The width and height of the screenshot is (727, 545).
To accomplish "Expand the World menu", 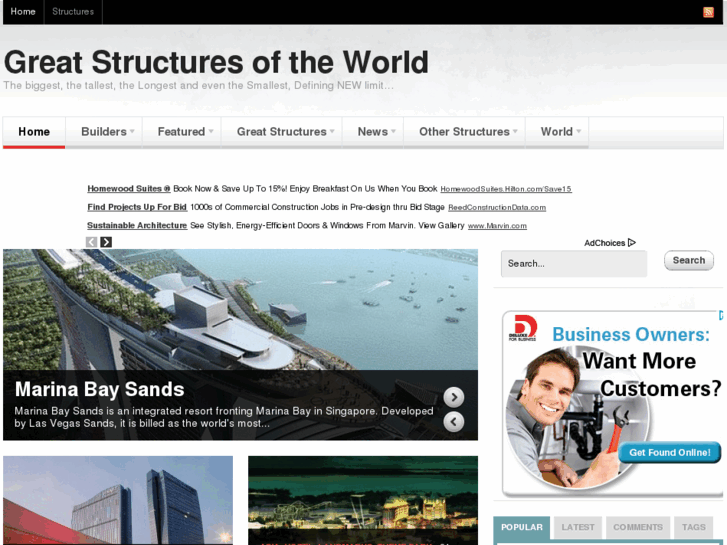I will coord(557,132).
